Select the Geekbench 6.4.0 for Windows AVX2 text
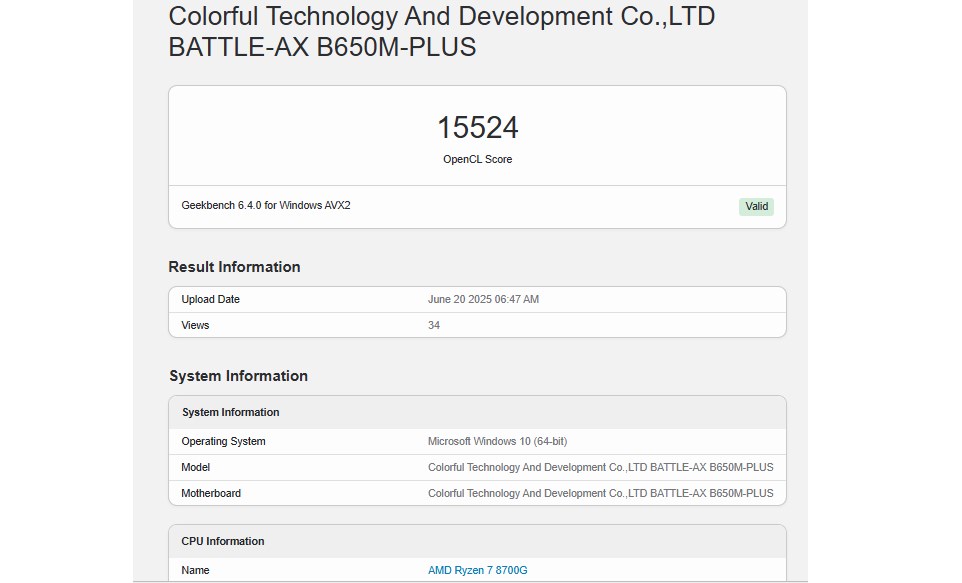 [x=266, y=205]
